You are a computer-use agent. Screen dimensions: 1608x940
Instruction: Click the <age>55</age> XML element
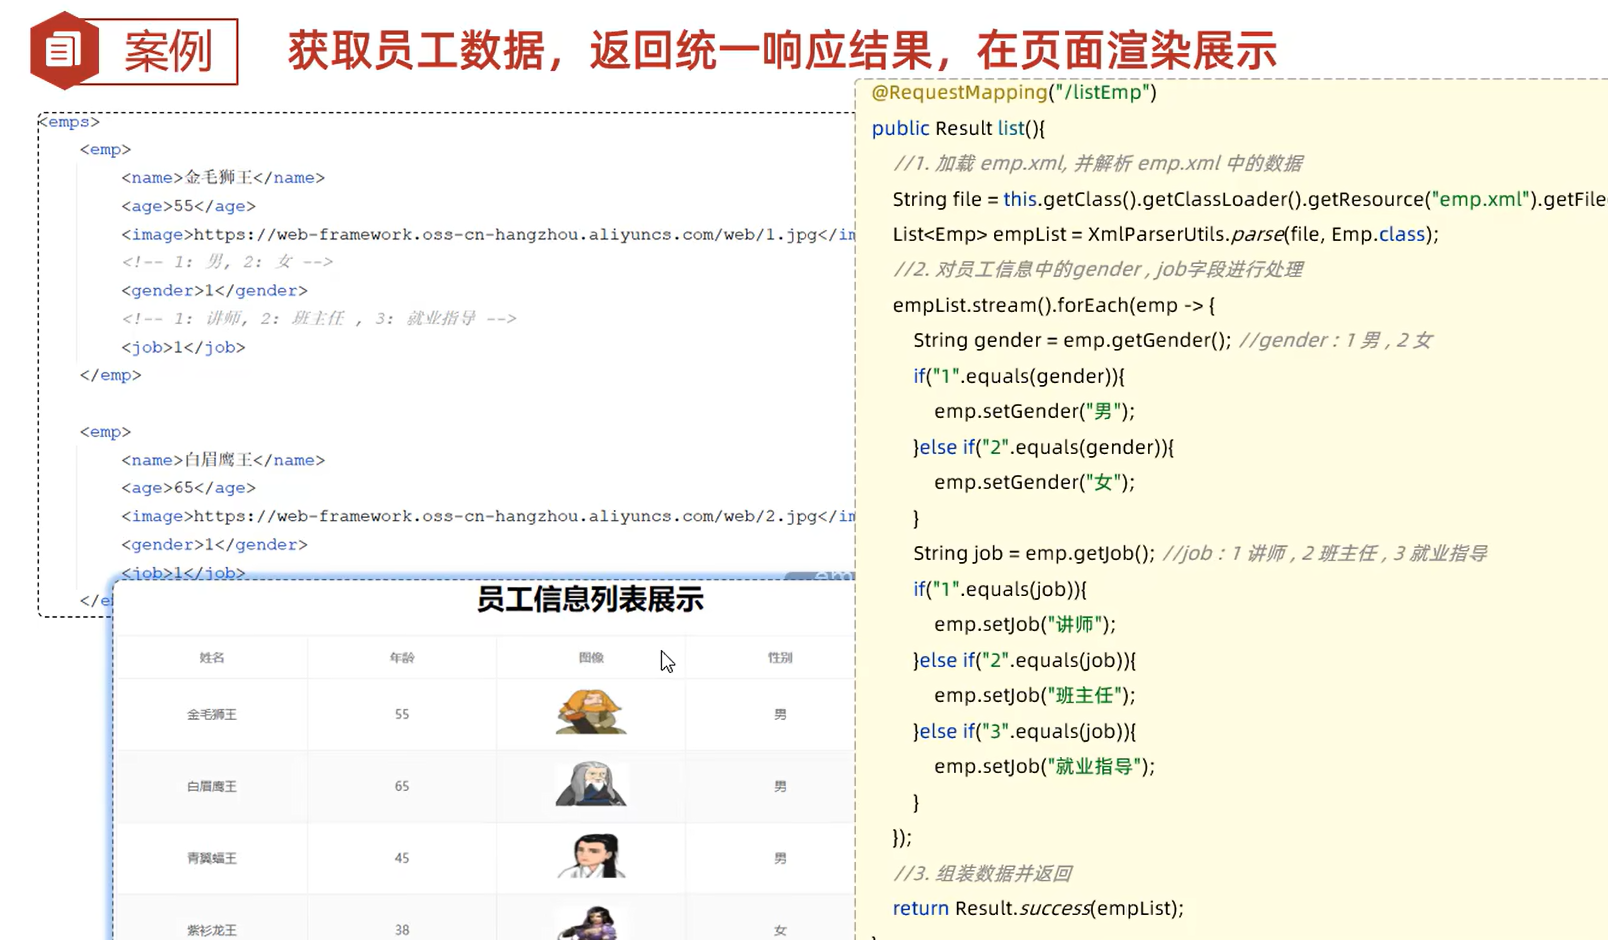[x=188, y=206]
